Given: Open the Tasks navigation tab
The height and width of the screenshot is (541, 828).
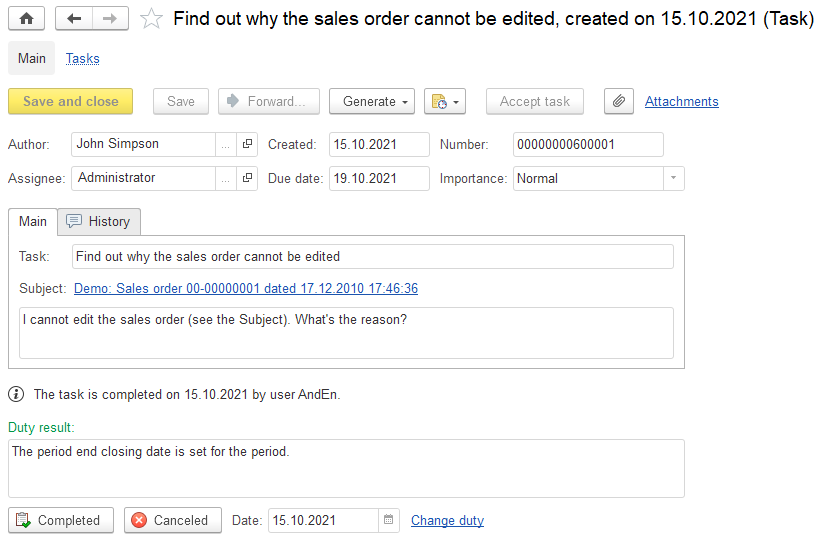Looking at the screenshot, I should (82, 58).
